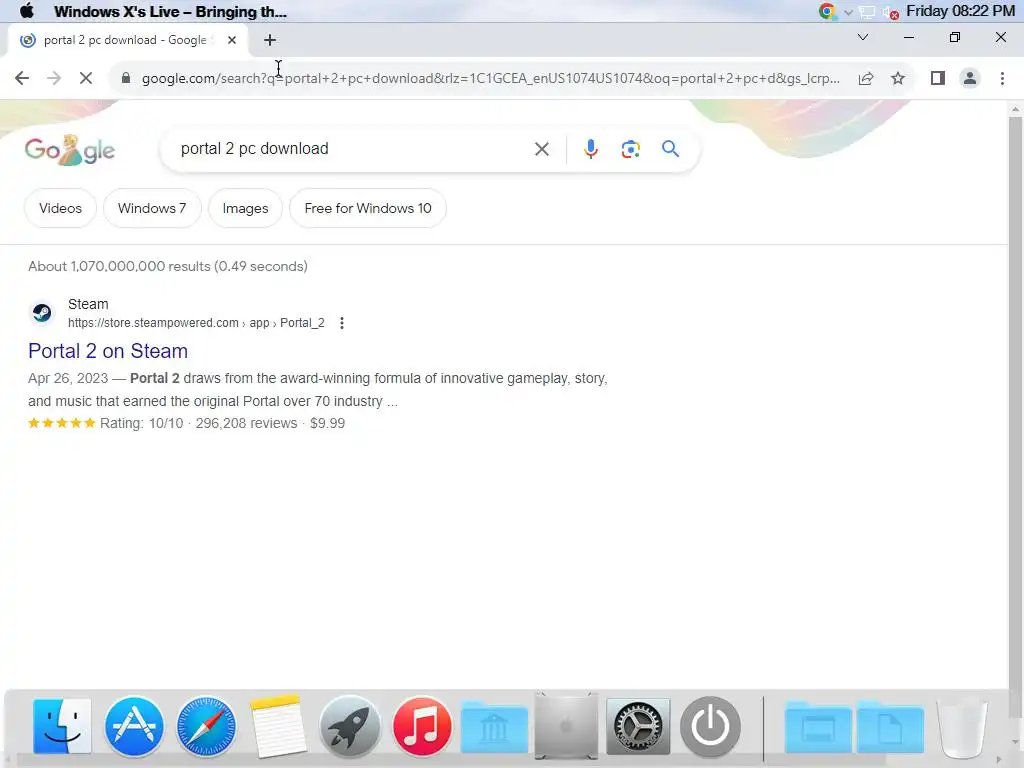Click the lock icon in address bar
The image size is (1024, 768).
[x=126, y=78]
